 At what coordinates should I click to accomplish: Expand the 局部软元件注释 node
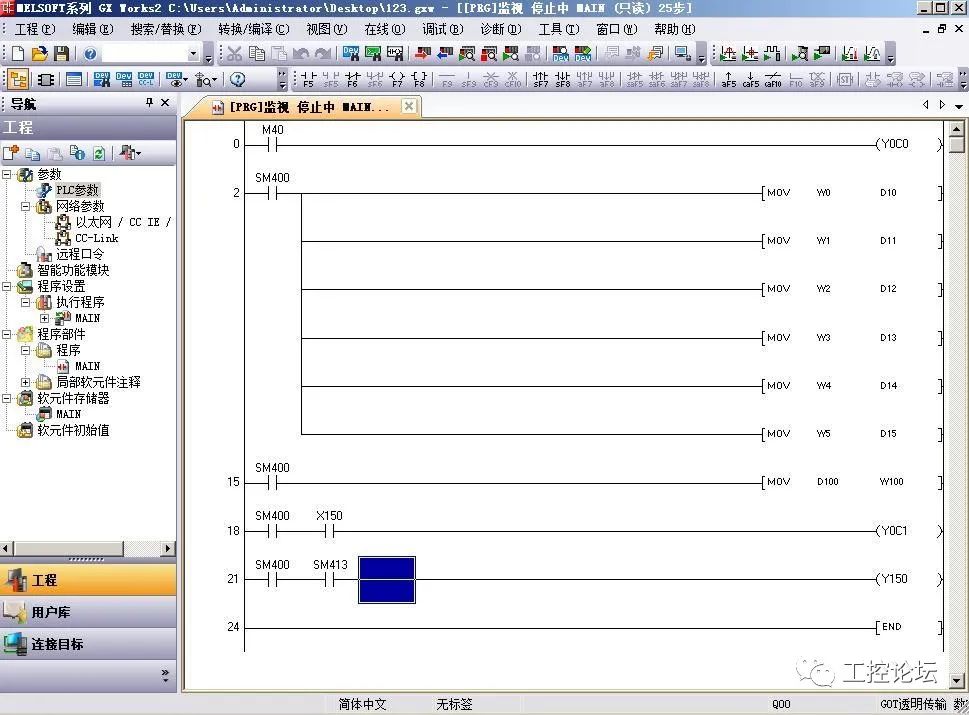point(25,383)
